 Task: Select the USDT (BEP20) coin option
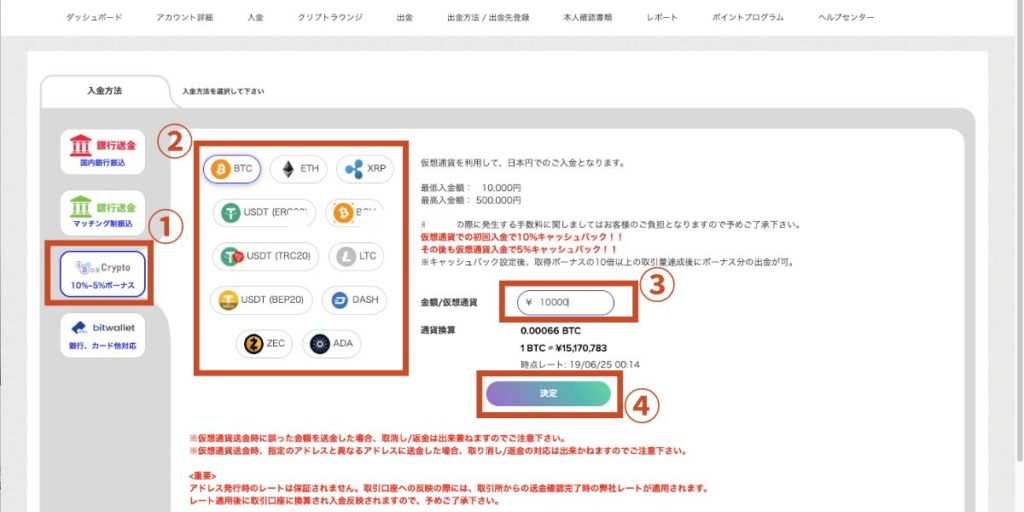261,300
